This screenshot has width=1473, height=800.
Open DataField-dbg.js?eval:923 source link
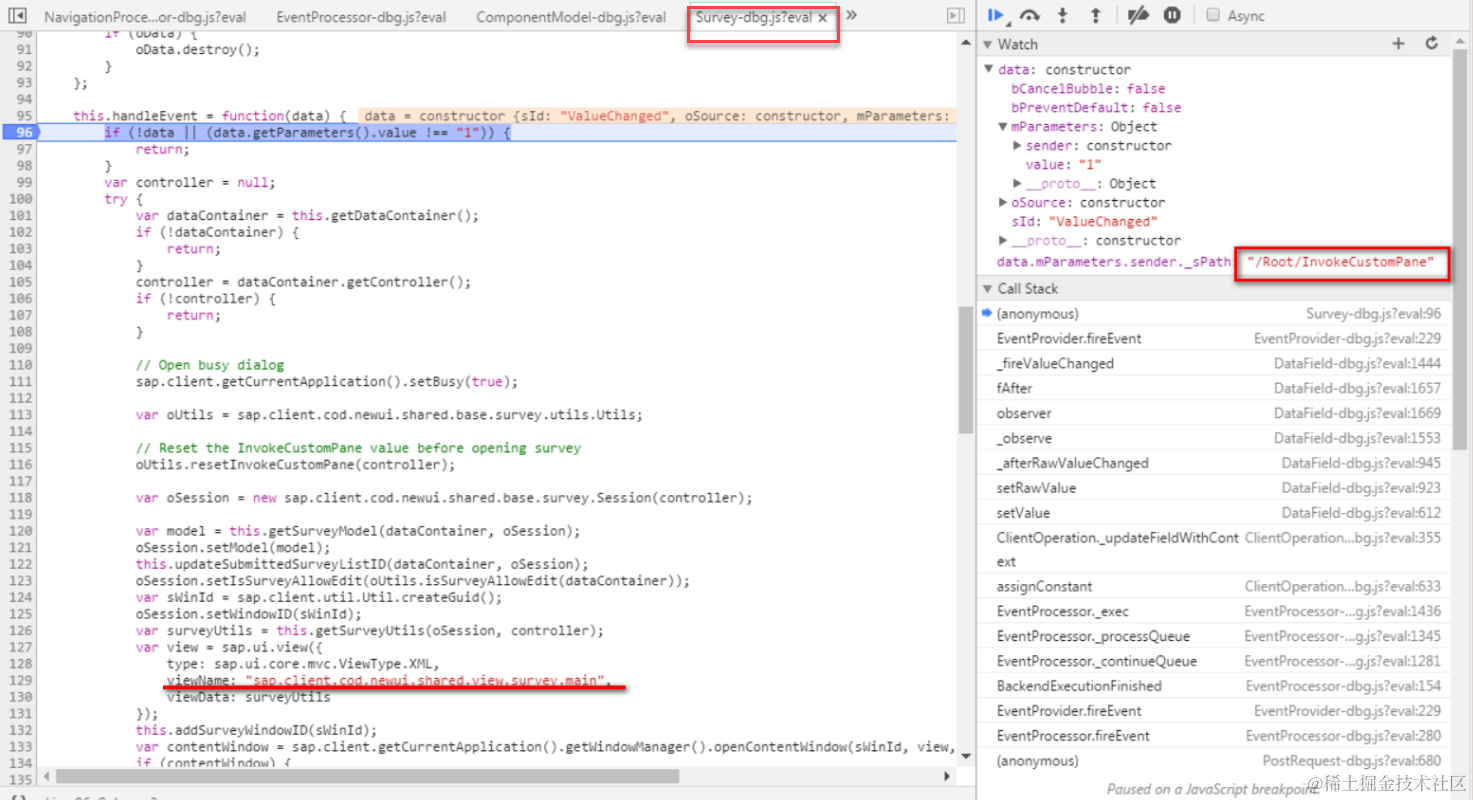[x=1361, y=488]
